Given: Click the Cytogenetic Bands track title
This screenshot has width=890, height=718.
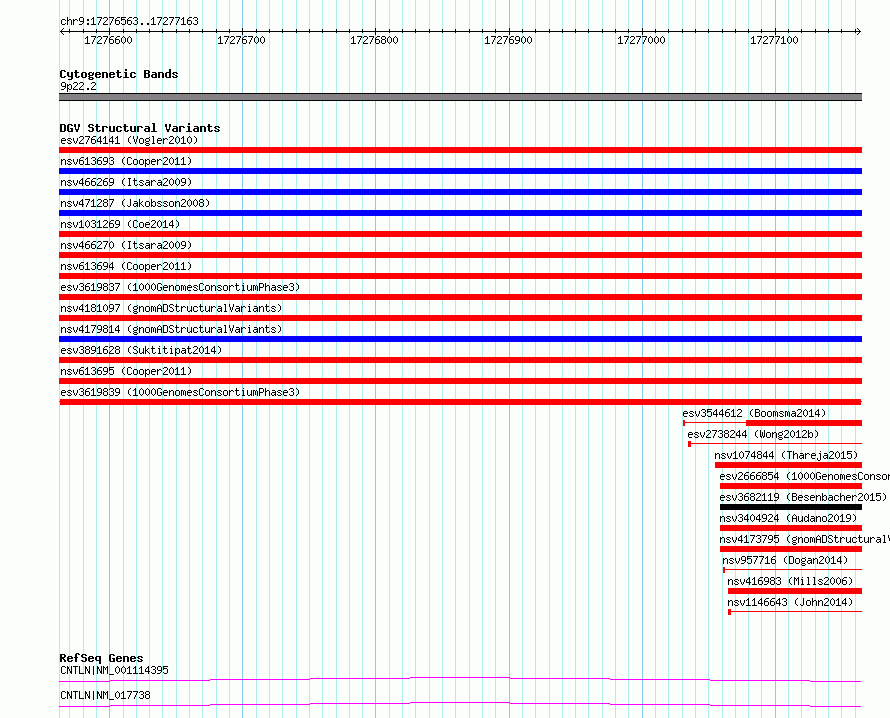Looking at the screenshot, I should coord(119,74).
